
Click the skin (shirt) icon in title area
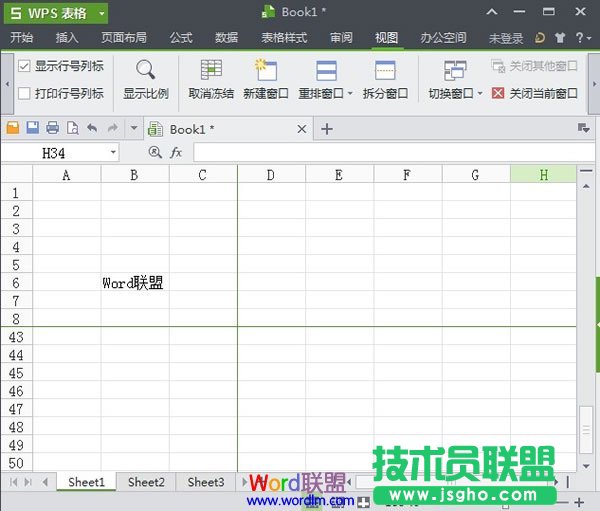[560, 38]
